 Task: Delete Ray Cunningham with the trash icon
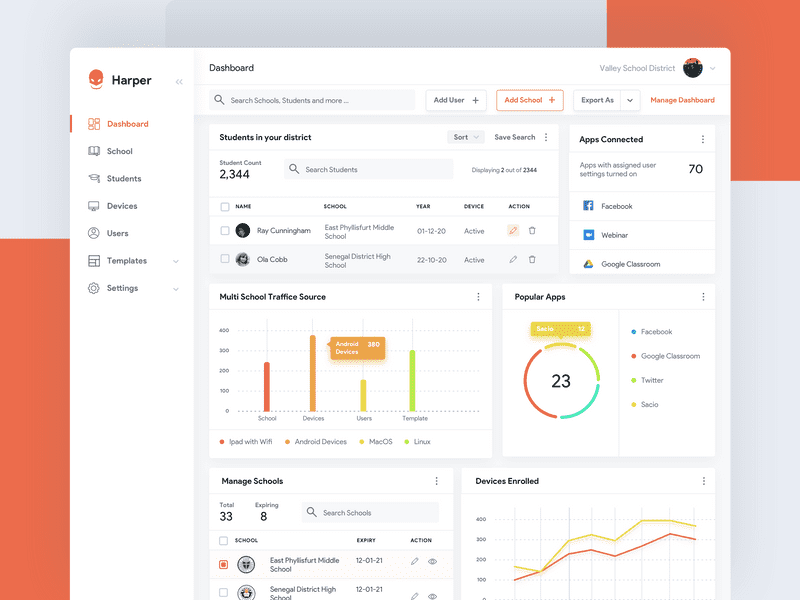click(x=532, y=231)
